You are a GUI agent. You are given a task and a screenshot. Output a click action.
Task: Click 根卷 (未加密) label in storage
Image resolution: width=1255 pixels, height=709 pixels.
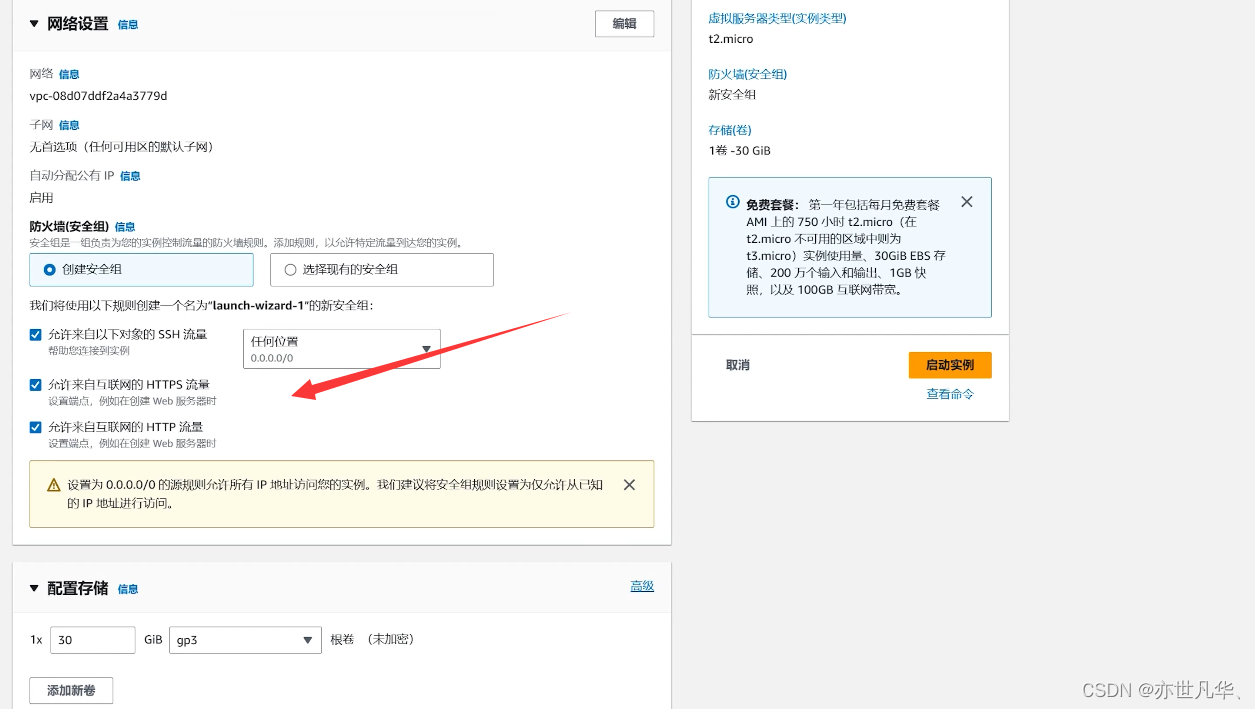[x=372, y=640]
